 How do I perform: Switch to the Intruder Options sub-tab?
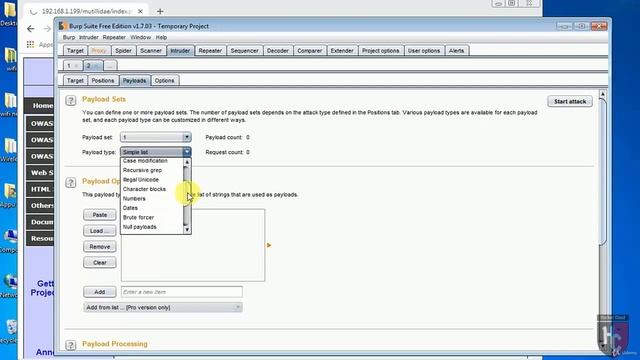[x=164, y=81]
